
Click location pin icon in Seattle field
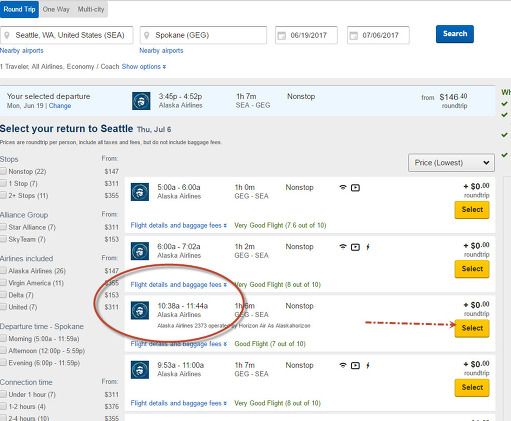pyautogui.click(x=7, y=35)
